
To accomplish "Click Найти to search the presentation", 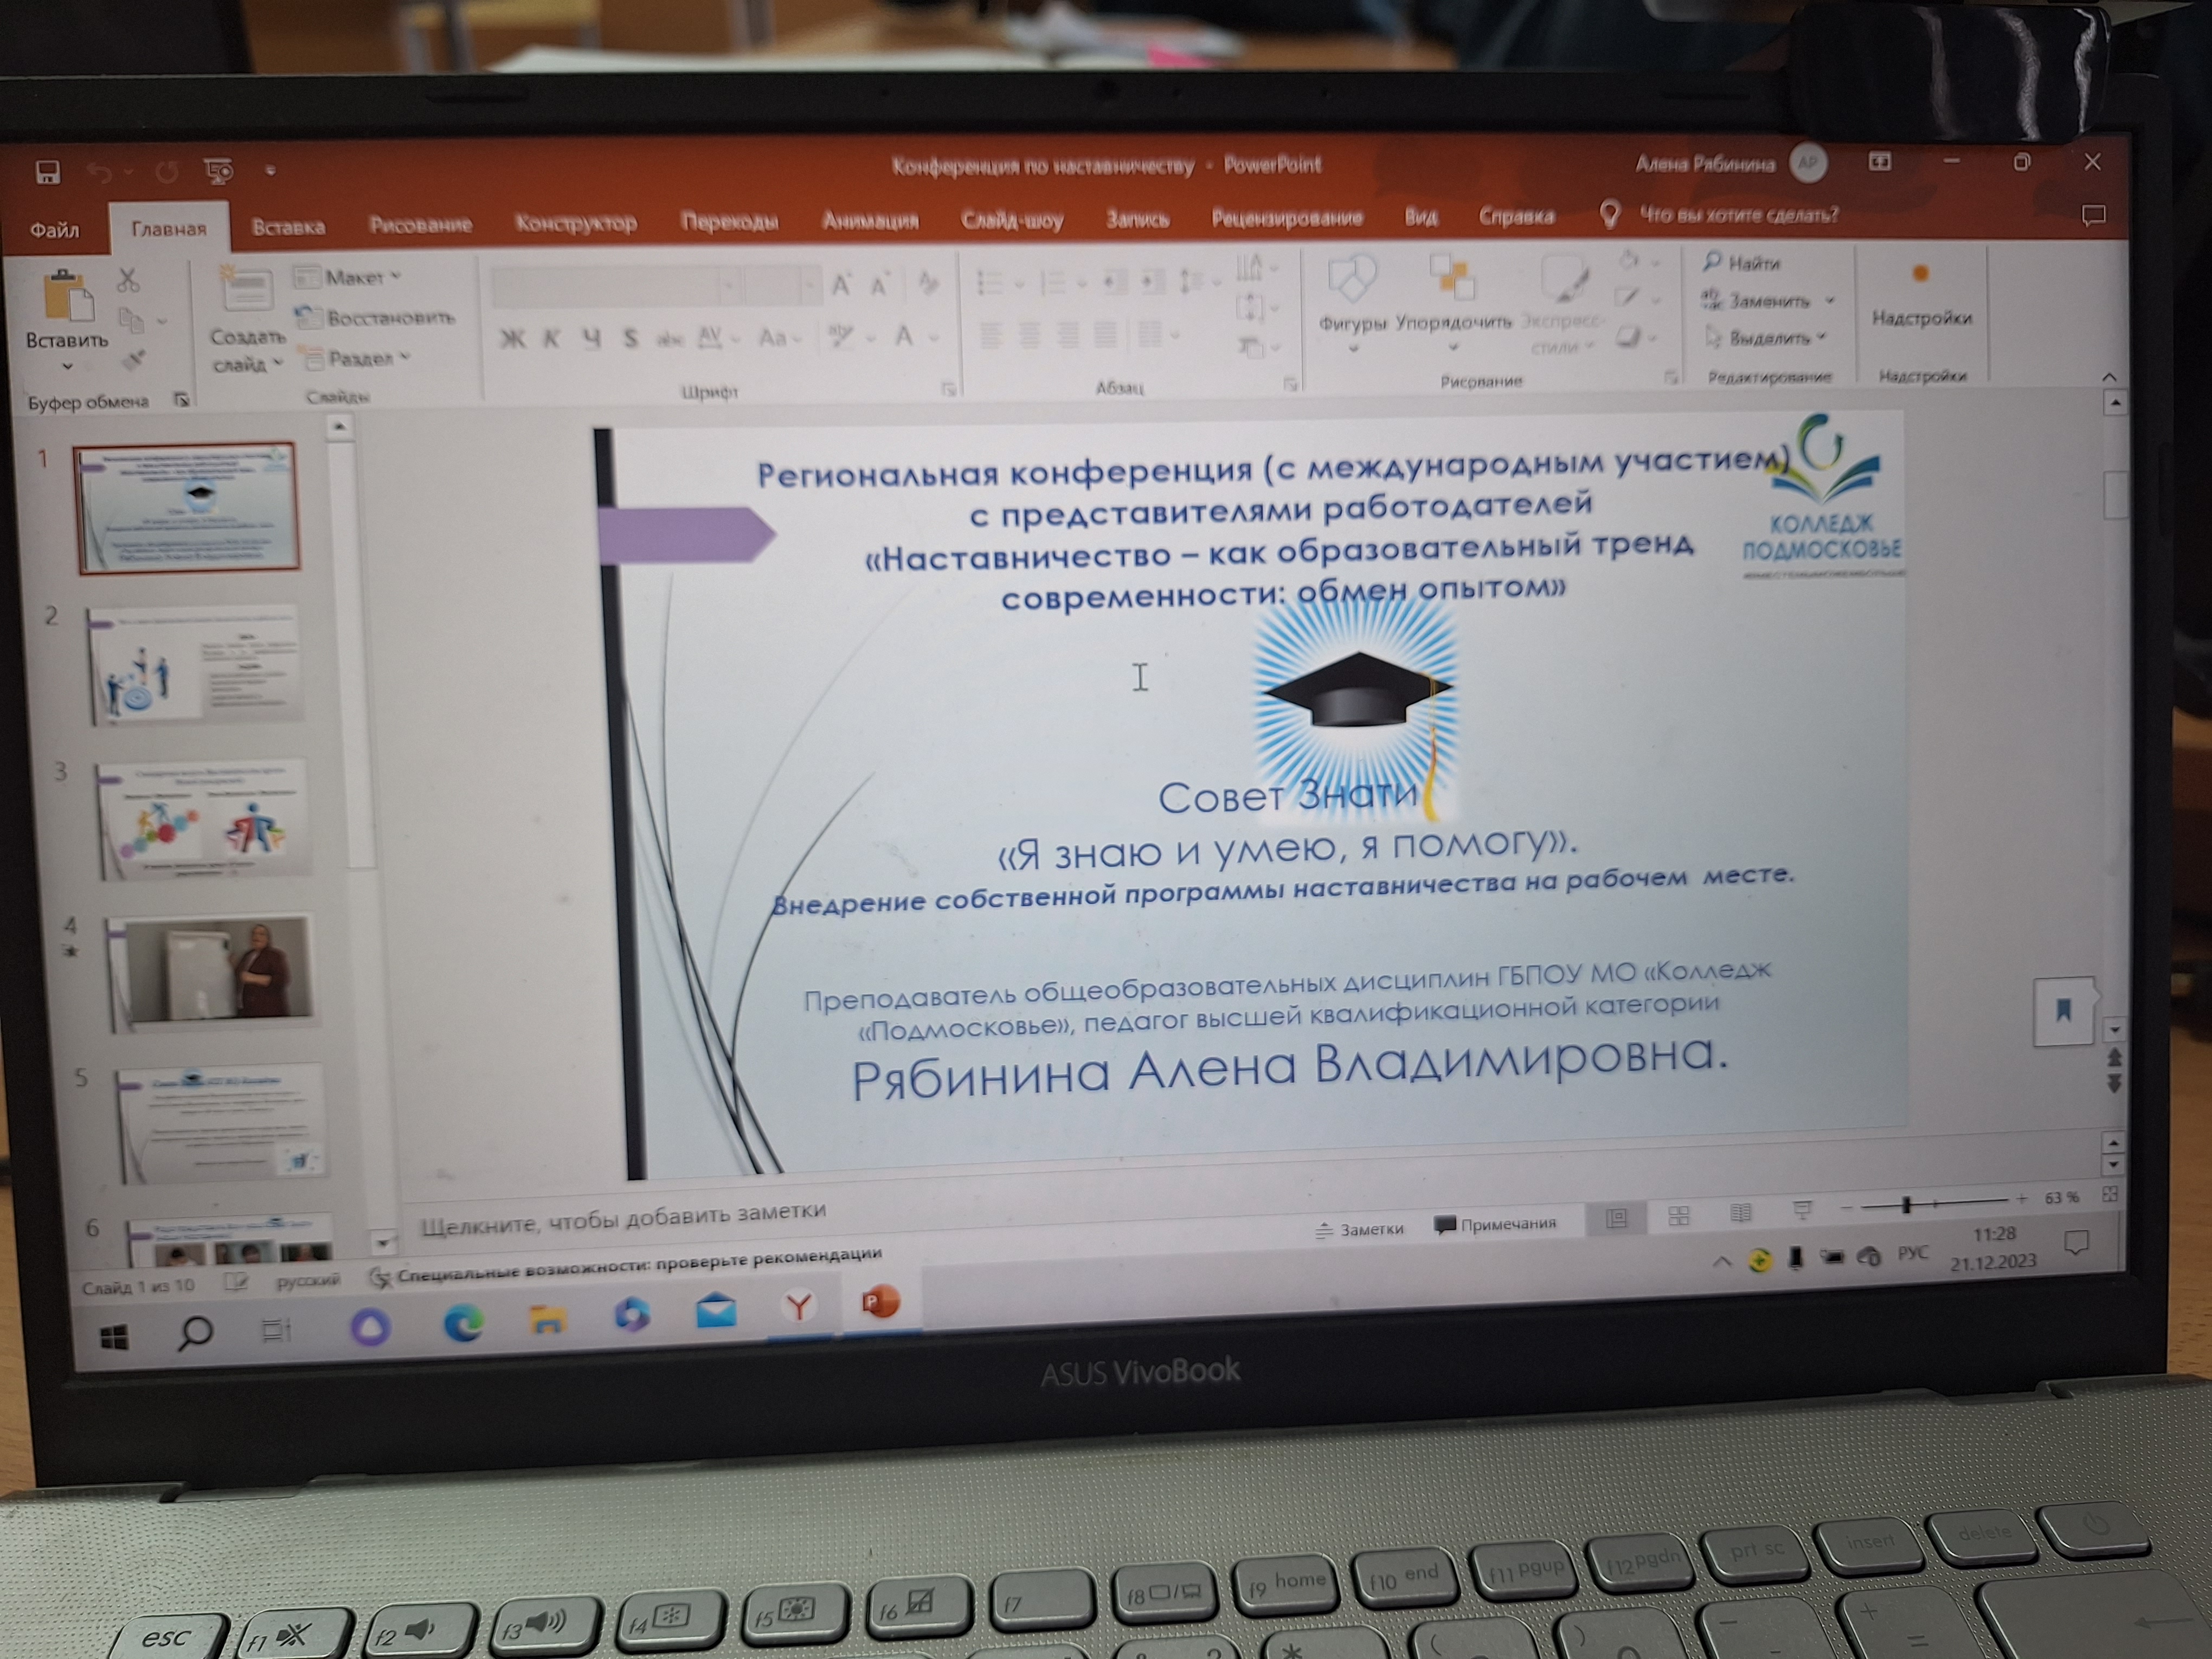I will coord(1742,262).
